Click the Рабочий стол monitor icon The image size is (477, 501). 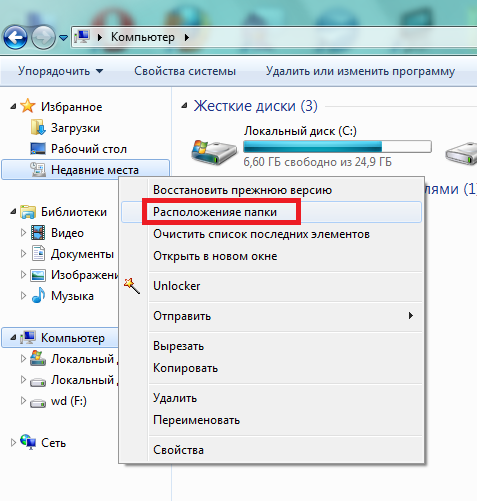click(x=38, y=149)
